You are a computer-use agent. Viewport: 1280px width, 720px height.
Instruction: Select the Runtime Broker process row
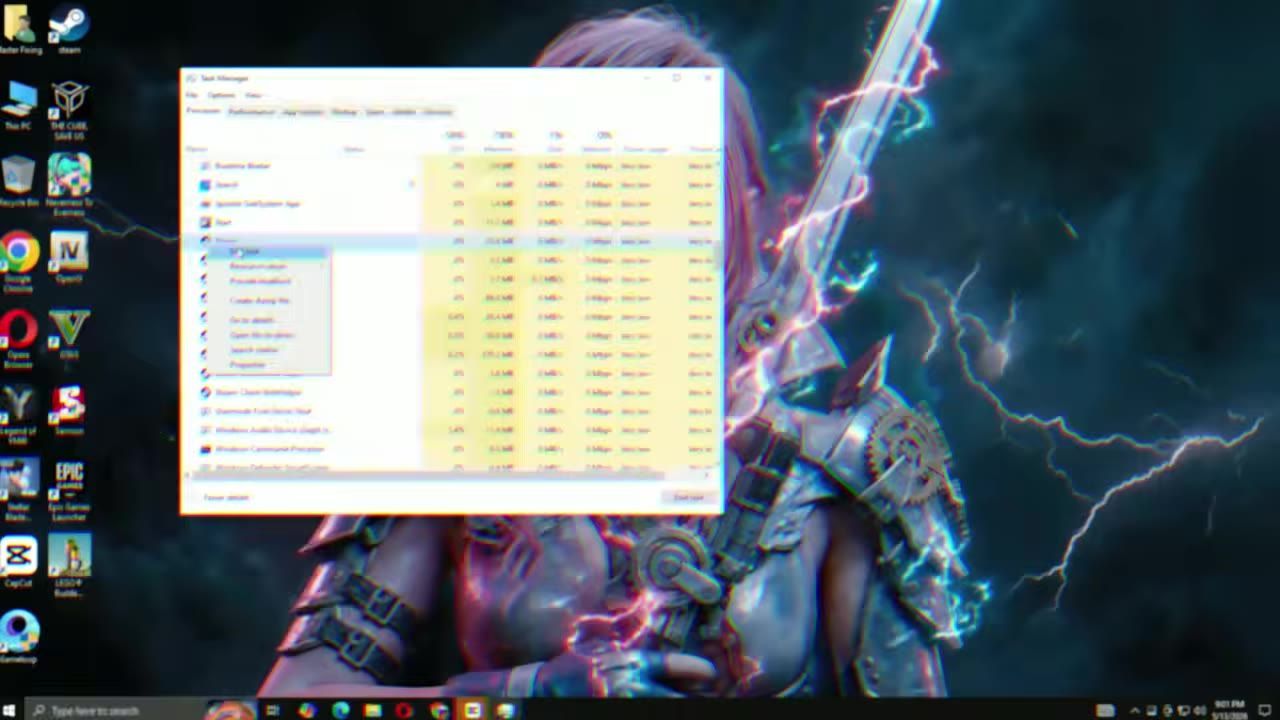click(450, 165)
